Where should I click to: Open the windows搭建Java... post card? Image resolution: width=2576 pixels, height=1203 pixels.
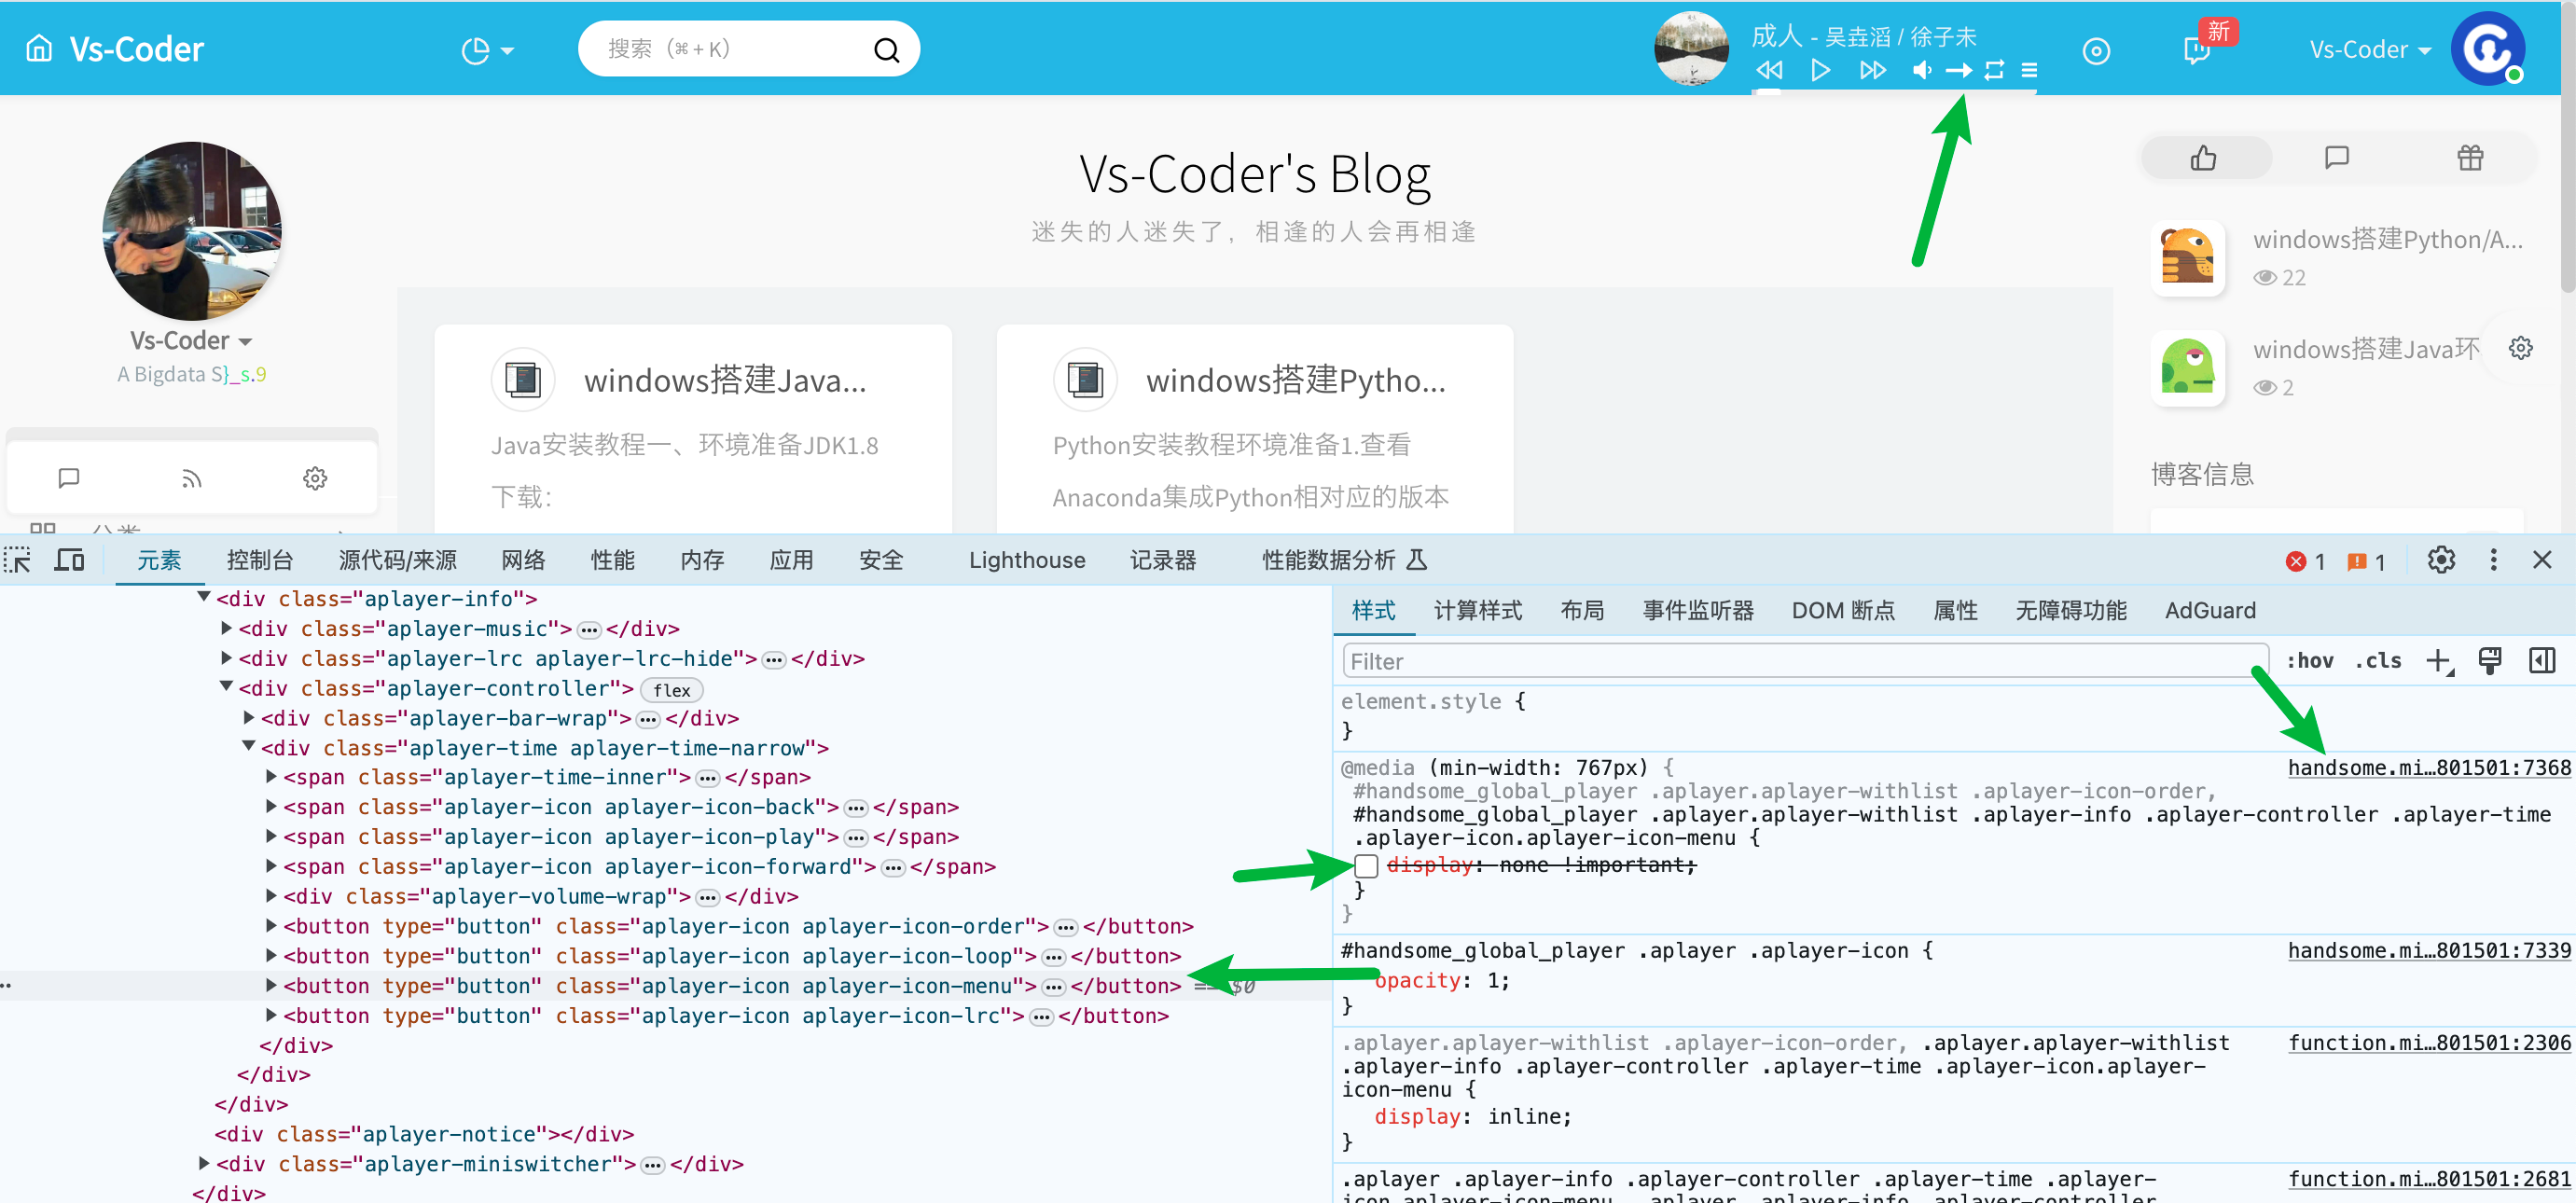[725, 380]
